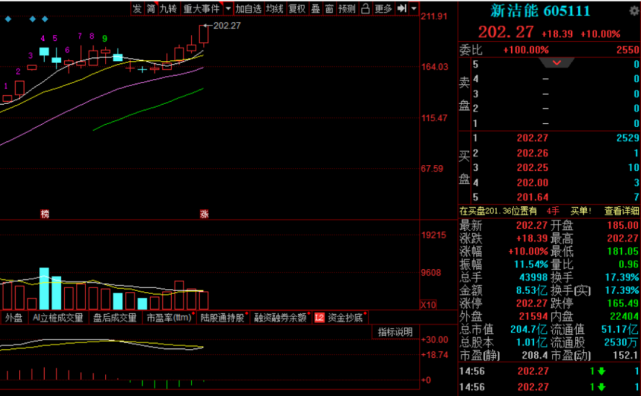Click the padlock lock icon

click(365, 9)
